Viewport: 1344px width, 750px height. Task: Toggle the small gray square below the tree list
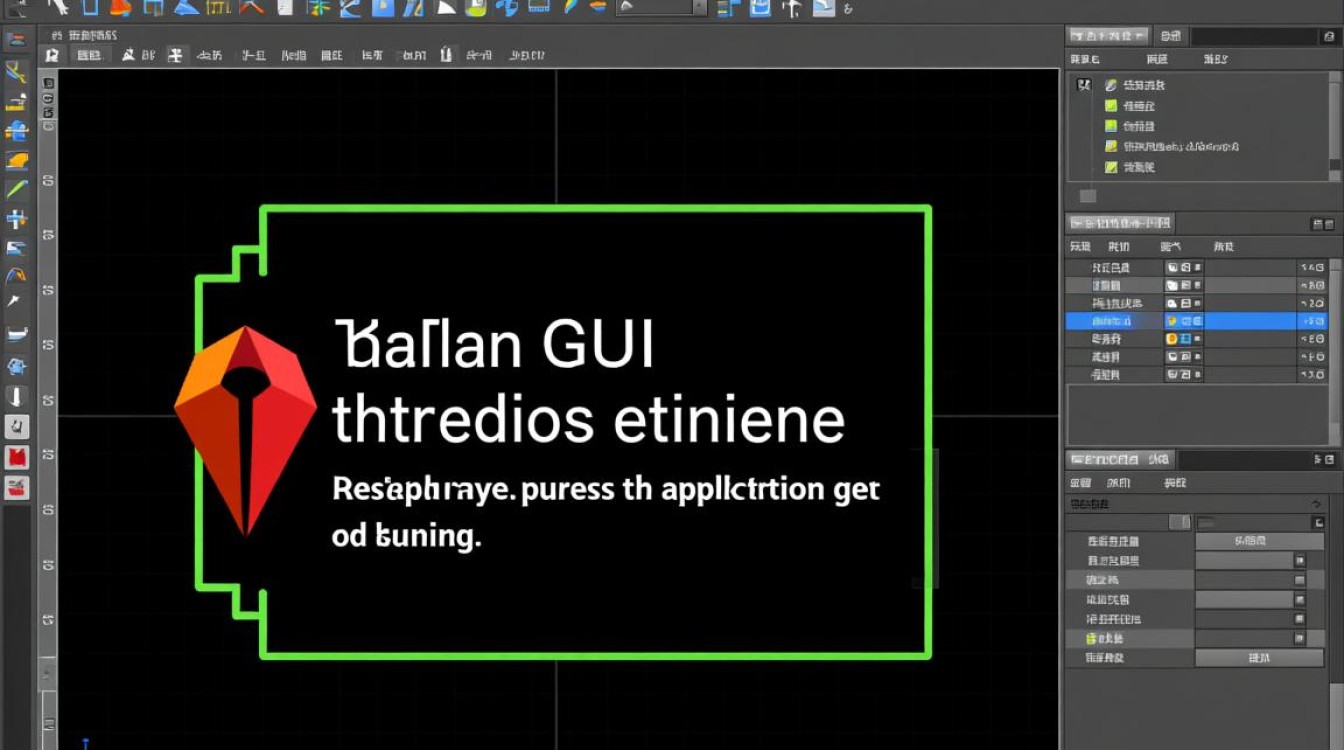pos(1088,196)
